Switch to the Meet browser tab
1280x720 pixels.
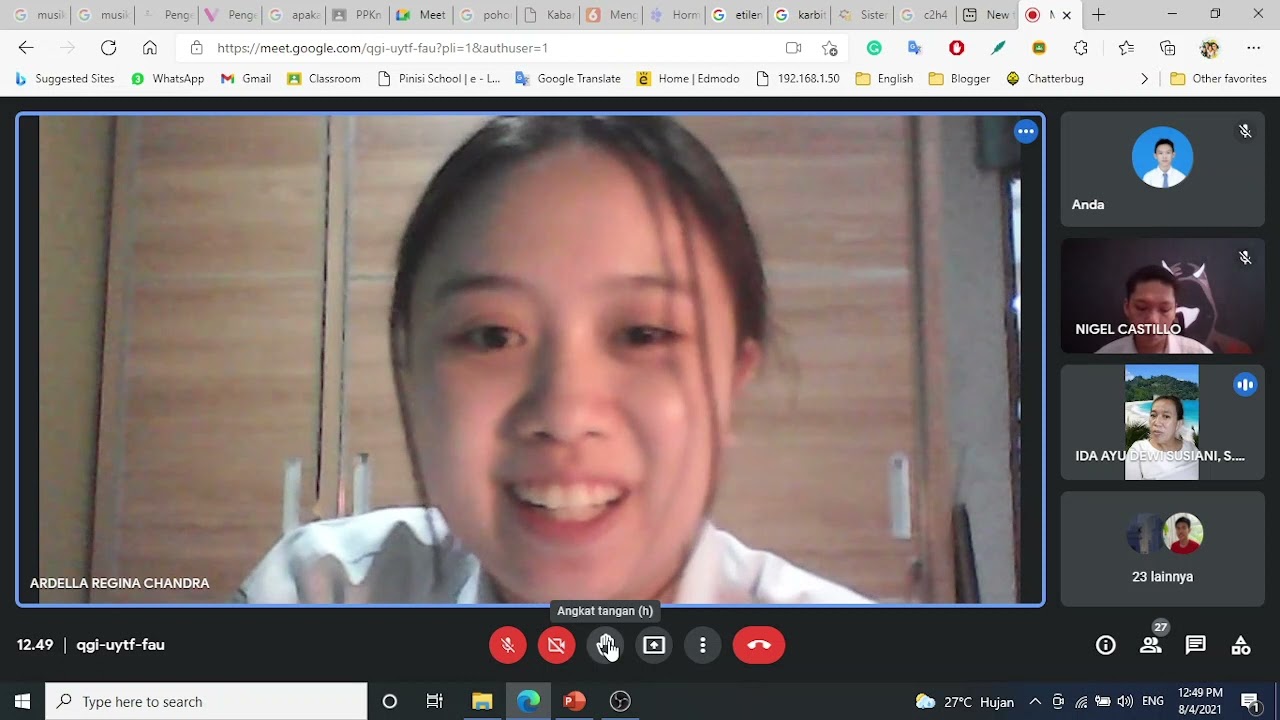click(x=421, y=15)
